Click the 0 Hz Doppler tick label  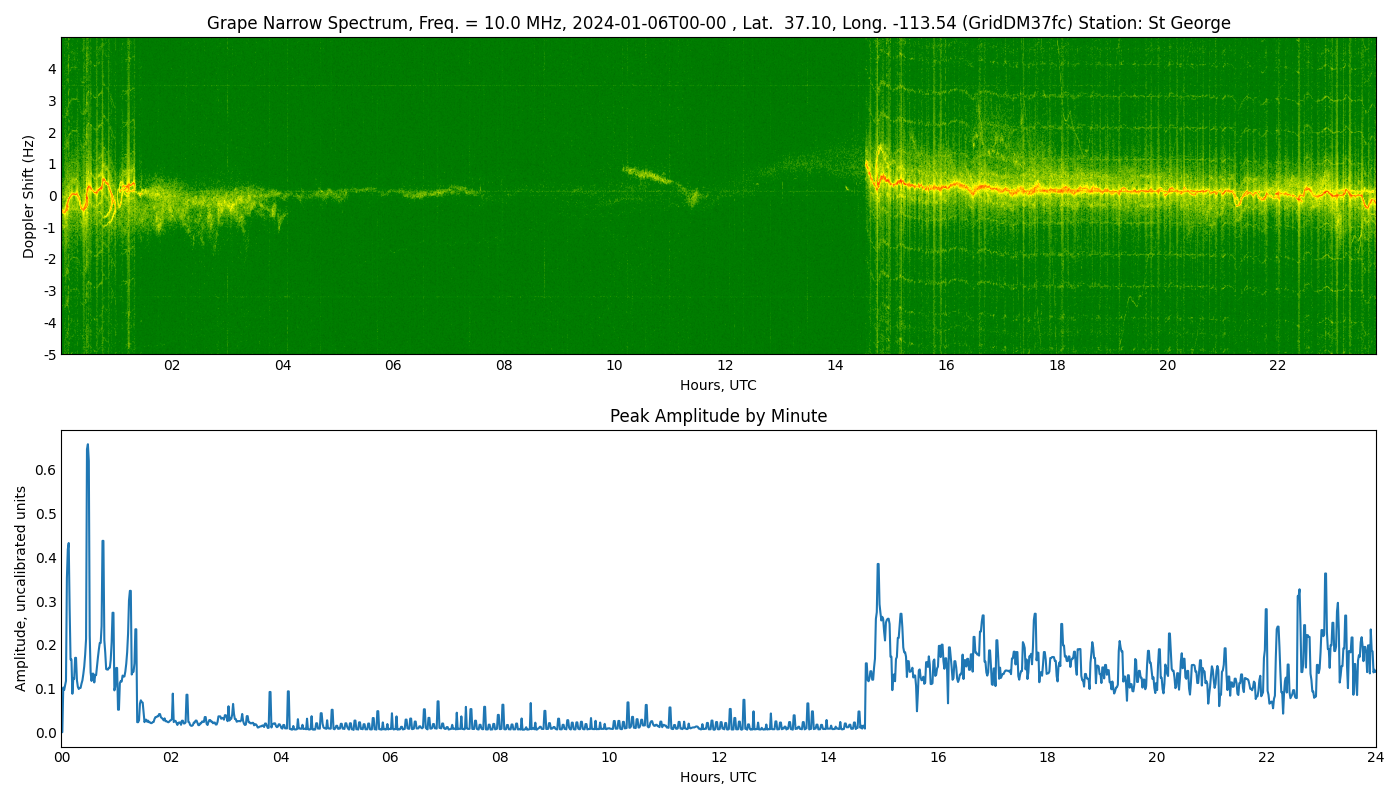tap(52, 196)
